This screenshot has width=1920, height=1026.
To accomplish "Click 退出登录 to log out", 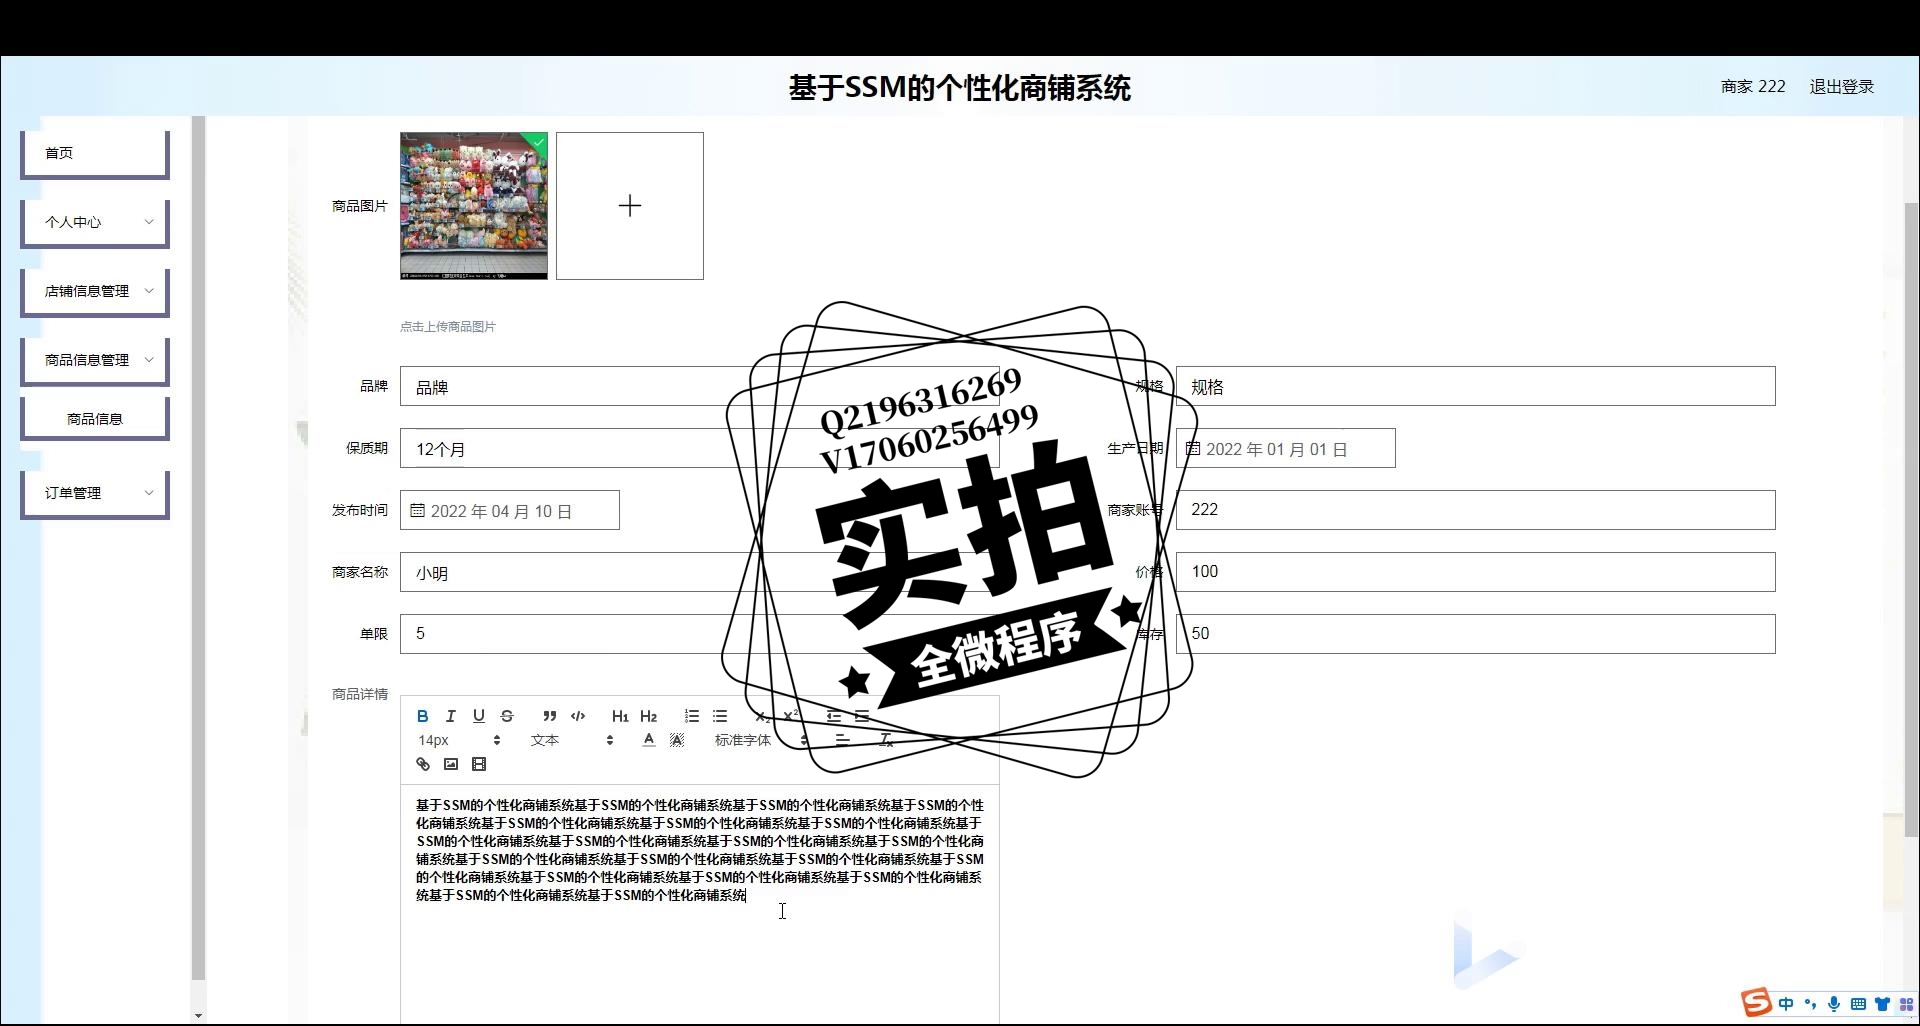I will [x=1841, y=87].
